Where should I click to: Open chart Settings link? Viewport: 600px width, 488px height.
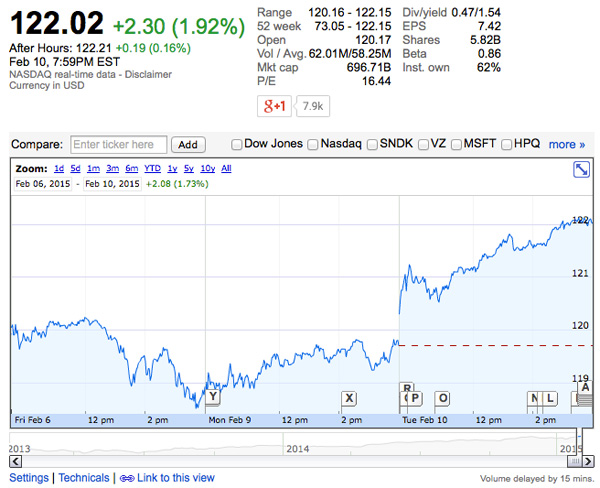(x=29, y=478)
